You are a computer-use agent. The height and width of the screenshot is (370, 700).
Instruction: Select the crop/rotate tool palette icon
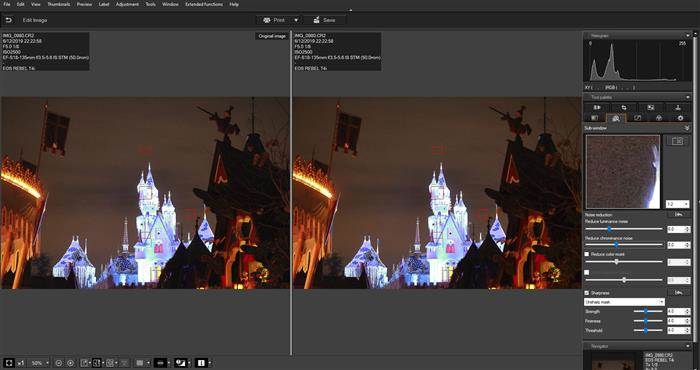point(624,108)
